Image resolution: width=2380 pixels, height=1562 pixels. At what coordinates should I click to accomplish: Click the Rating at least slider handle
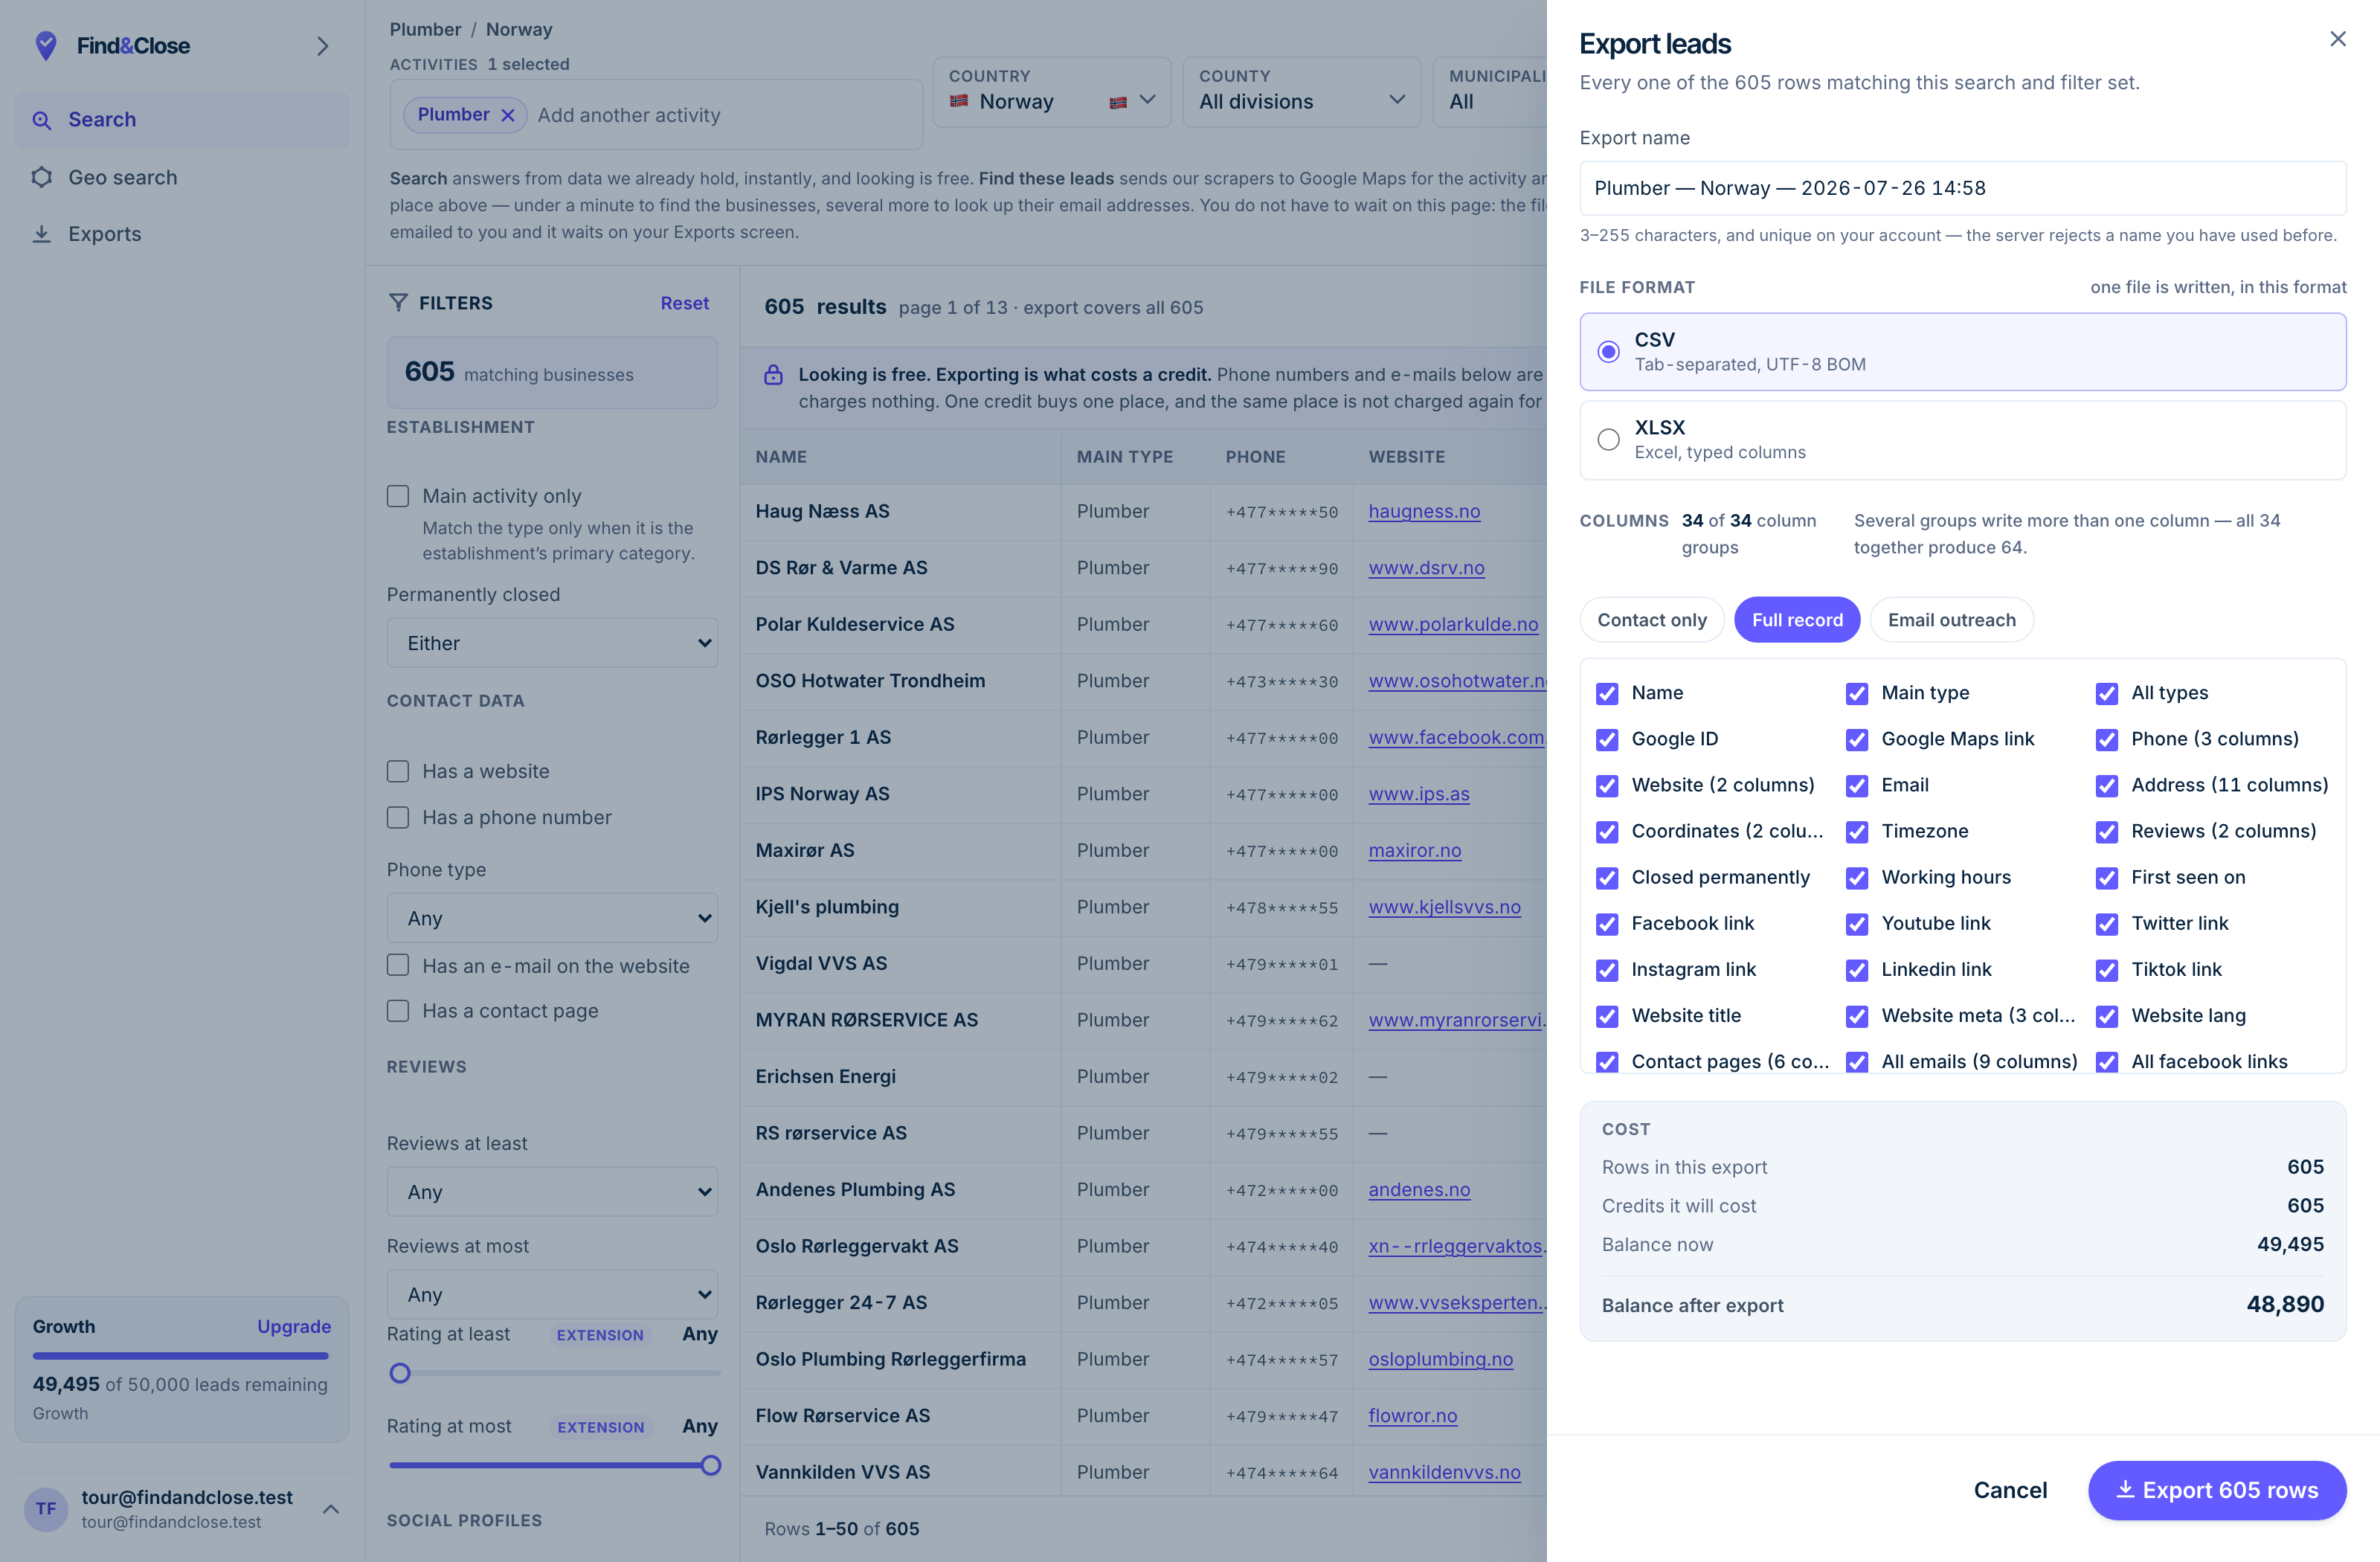click(400, 1373)
